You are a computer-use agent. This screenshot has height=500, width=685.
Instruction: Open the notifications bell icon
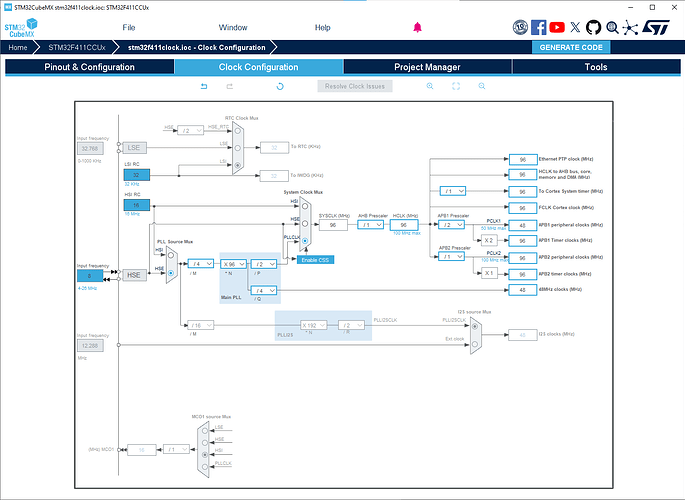417,28
